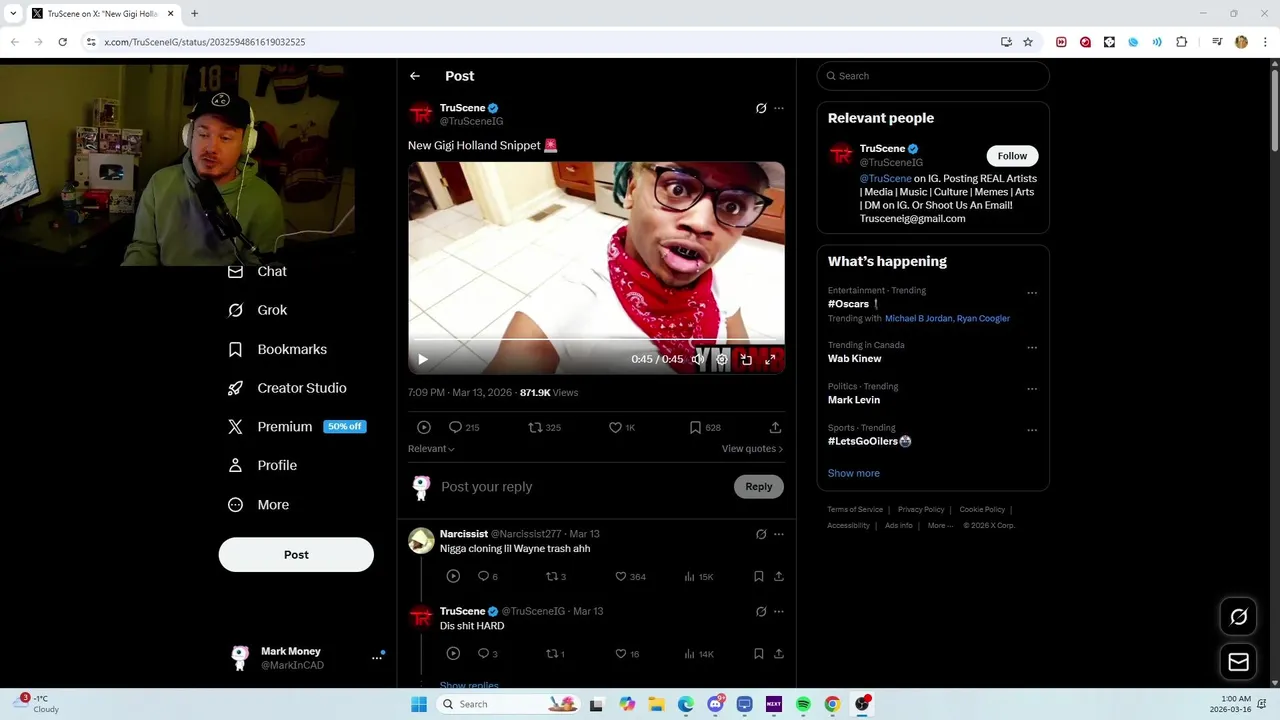Open Profile in the sidebar
The width and height of the screenshot is (1280, 720).
(262, 466)
